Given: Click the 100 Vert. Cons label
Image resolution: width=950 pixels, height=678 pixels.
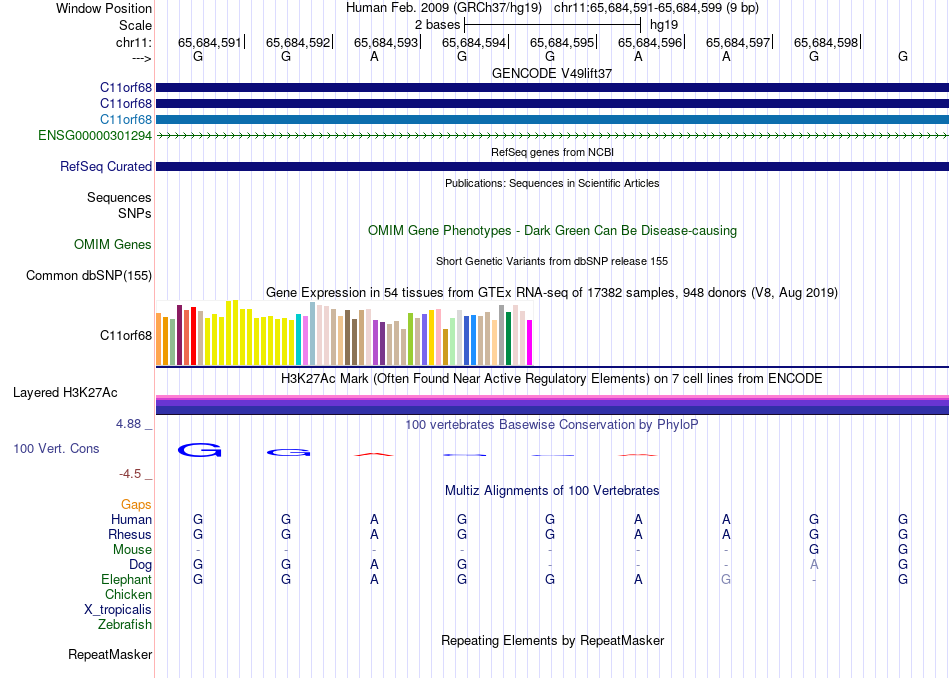Looking at the screenshot, I should (x=56, y=448).
